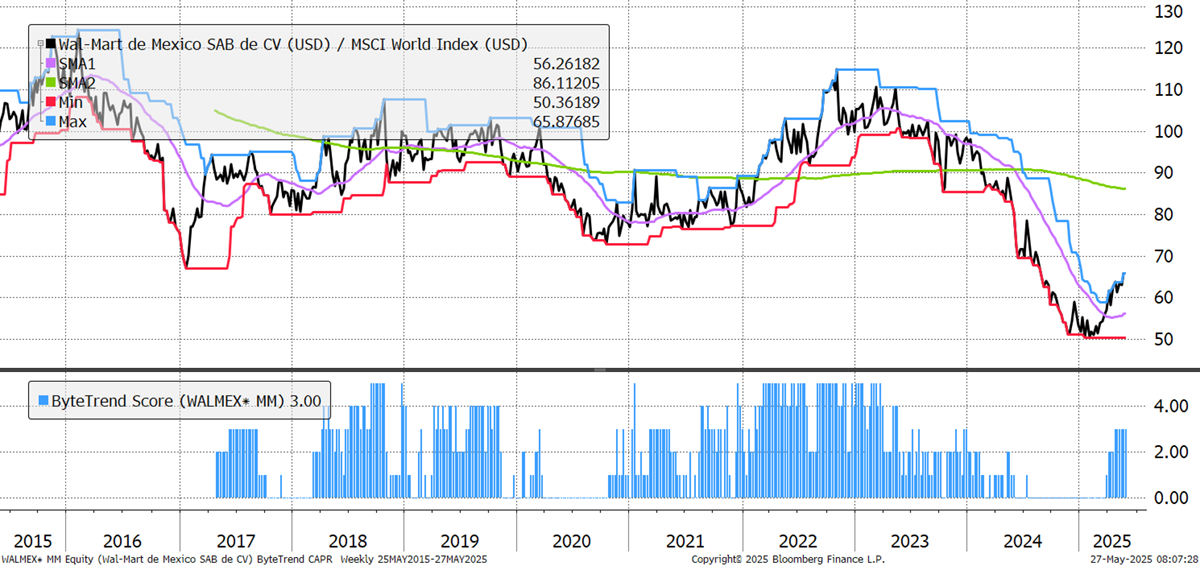Click the 70 price axis label
Viewport: 1200px width, 566px height.
tap(1166, 256)
